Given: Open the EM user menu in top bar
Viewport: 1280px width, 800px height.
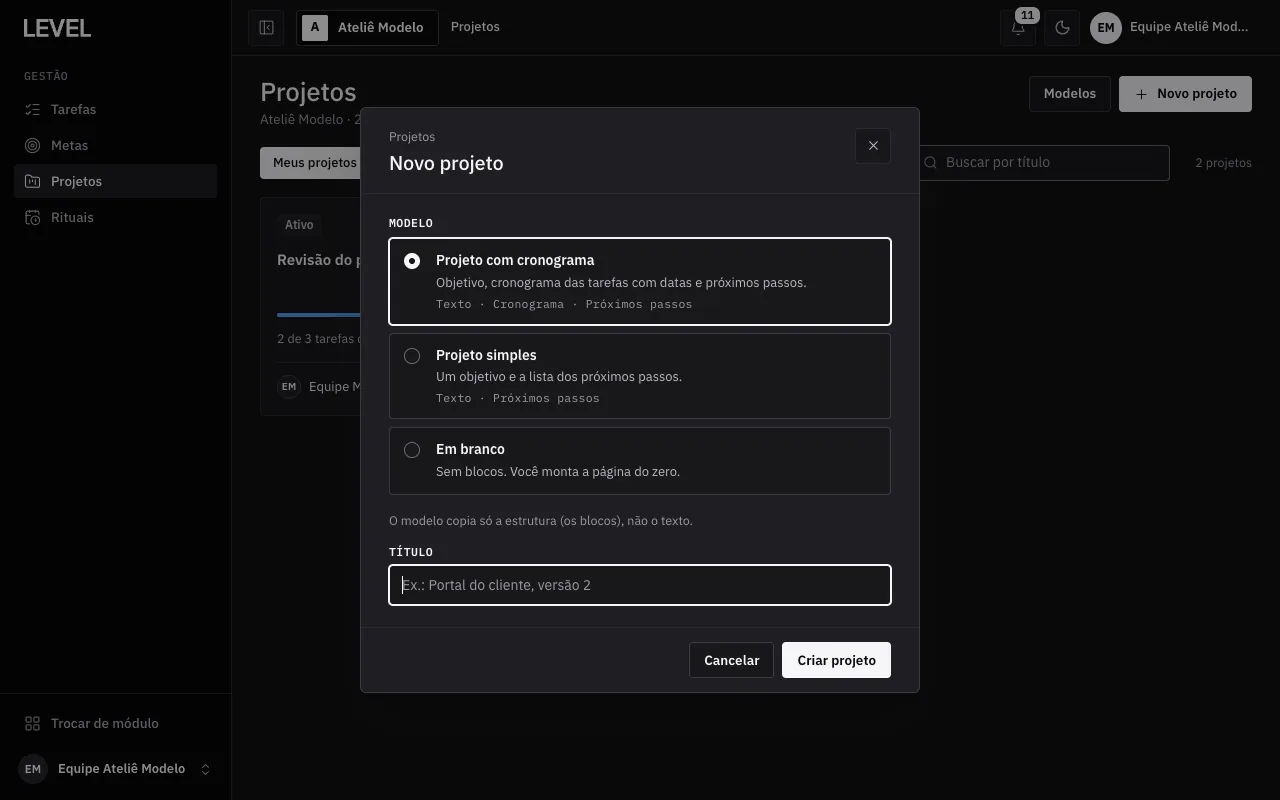Looking at the screenshot, I should (x=1172, y=28).
